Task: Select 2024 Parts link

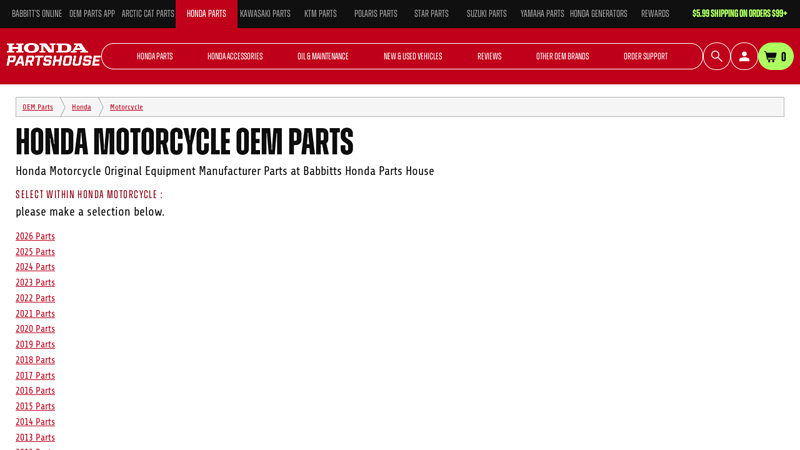Action: click(x=35, y=267)
